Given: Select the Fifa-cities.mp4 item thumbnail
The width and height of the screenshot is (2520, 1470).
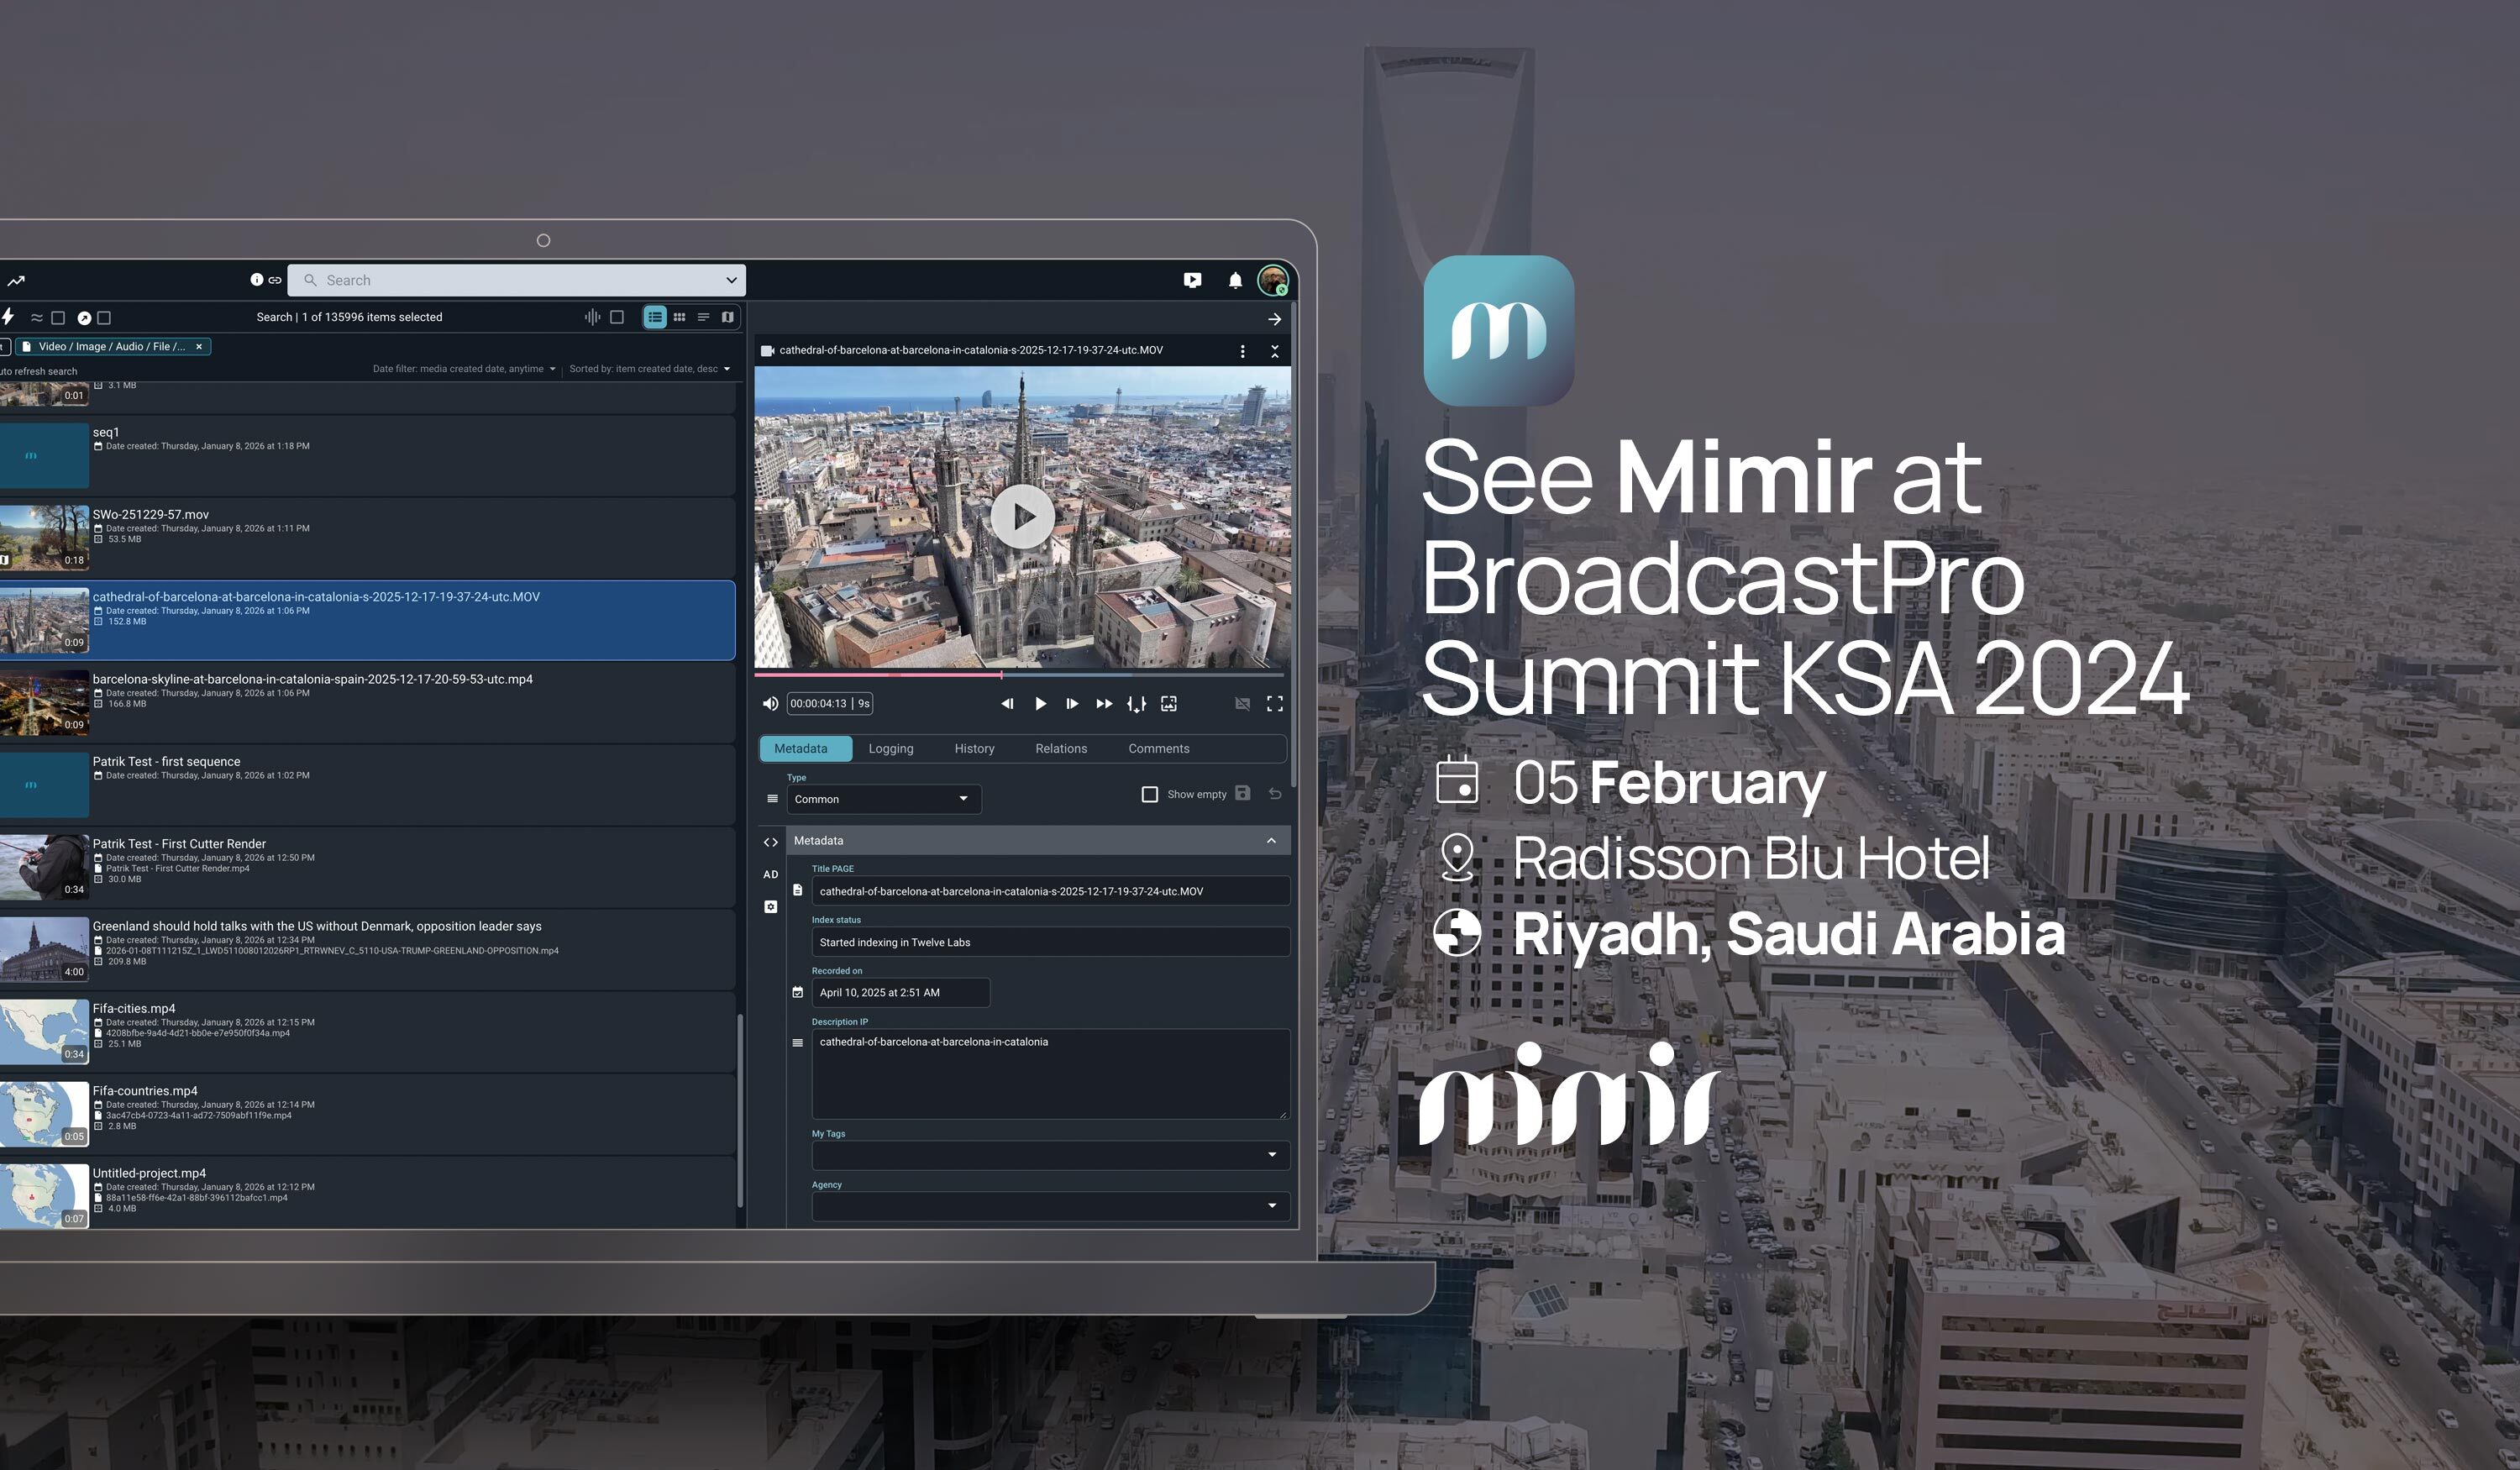Looking at the screenshot, I should click(44, 1031).
